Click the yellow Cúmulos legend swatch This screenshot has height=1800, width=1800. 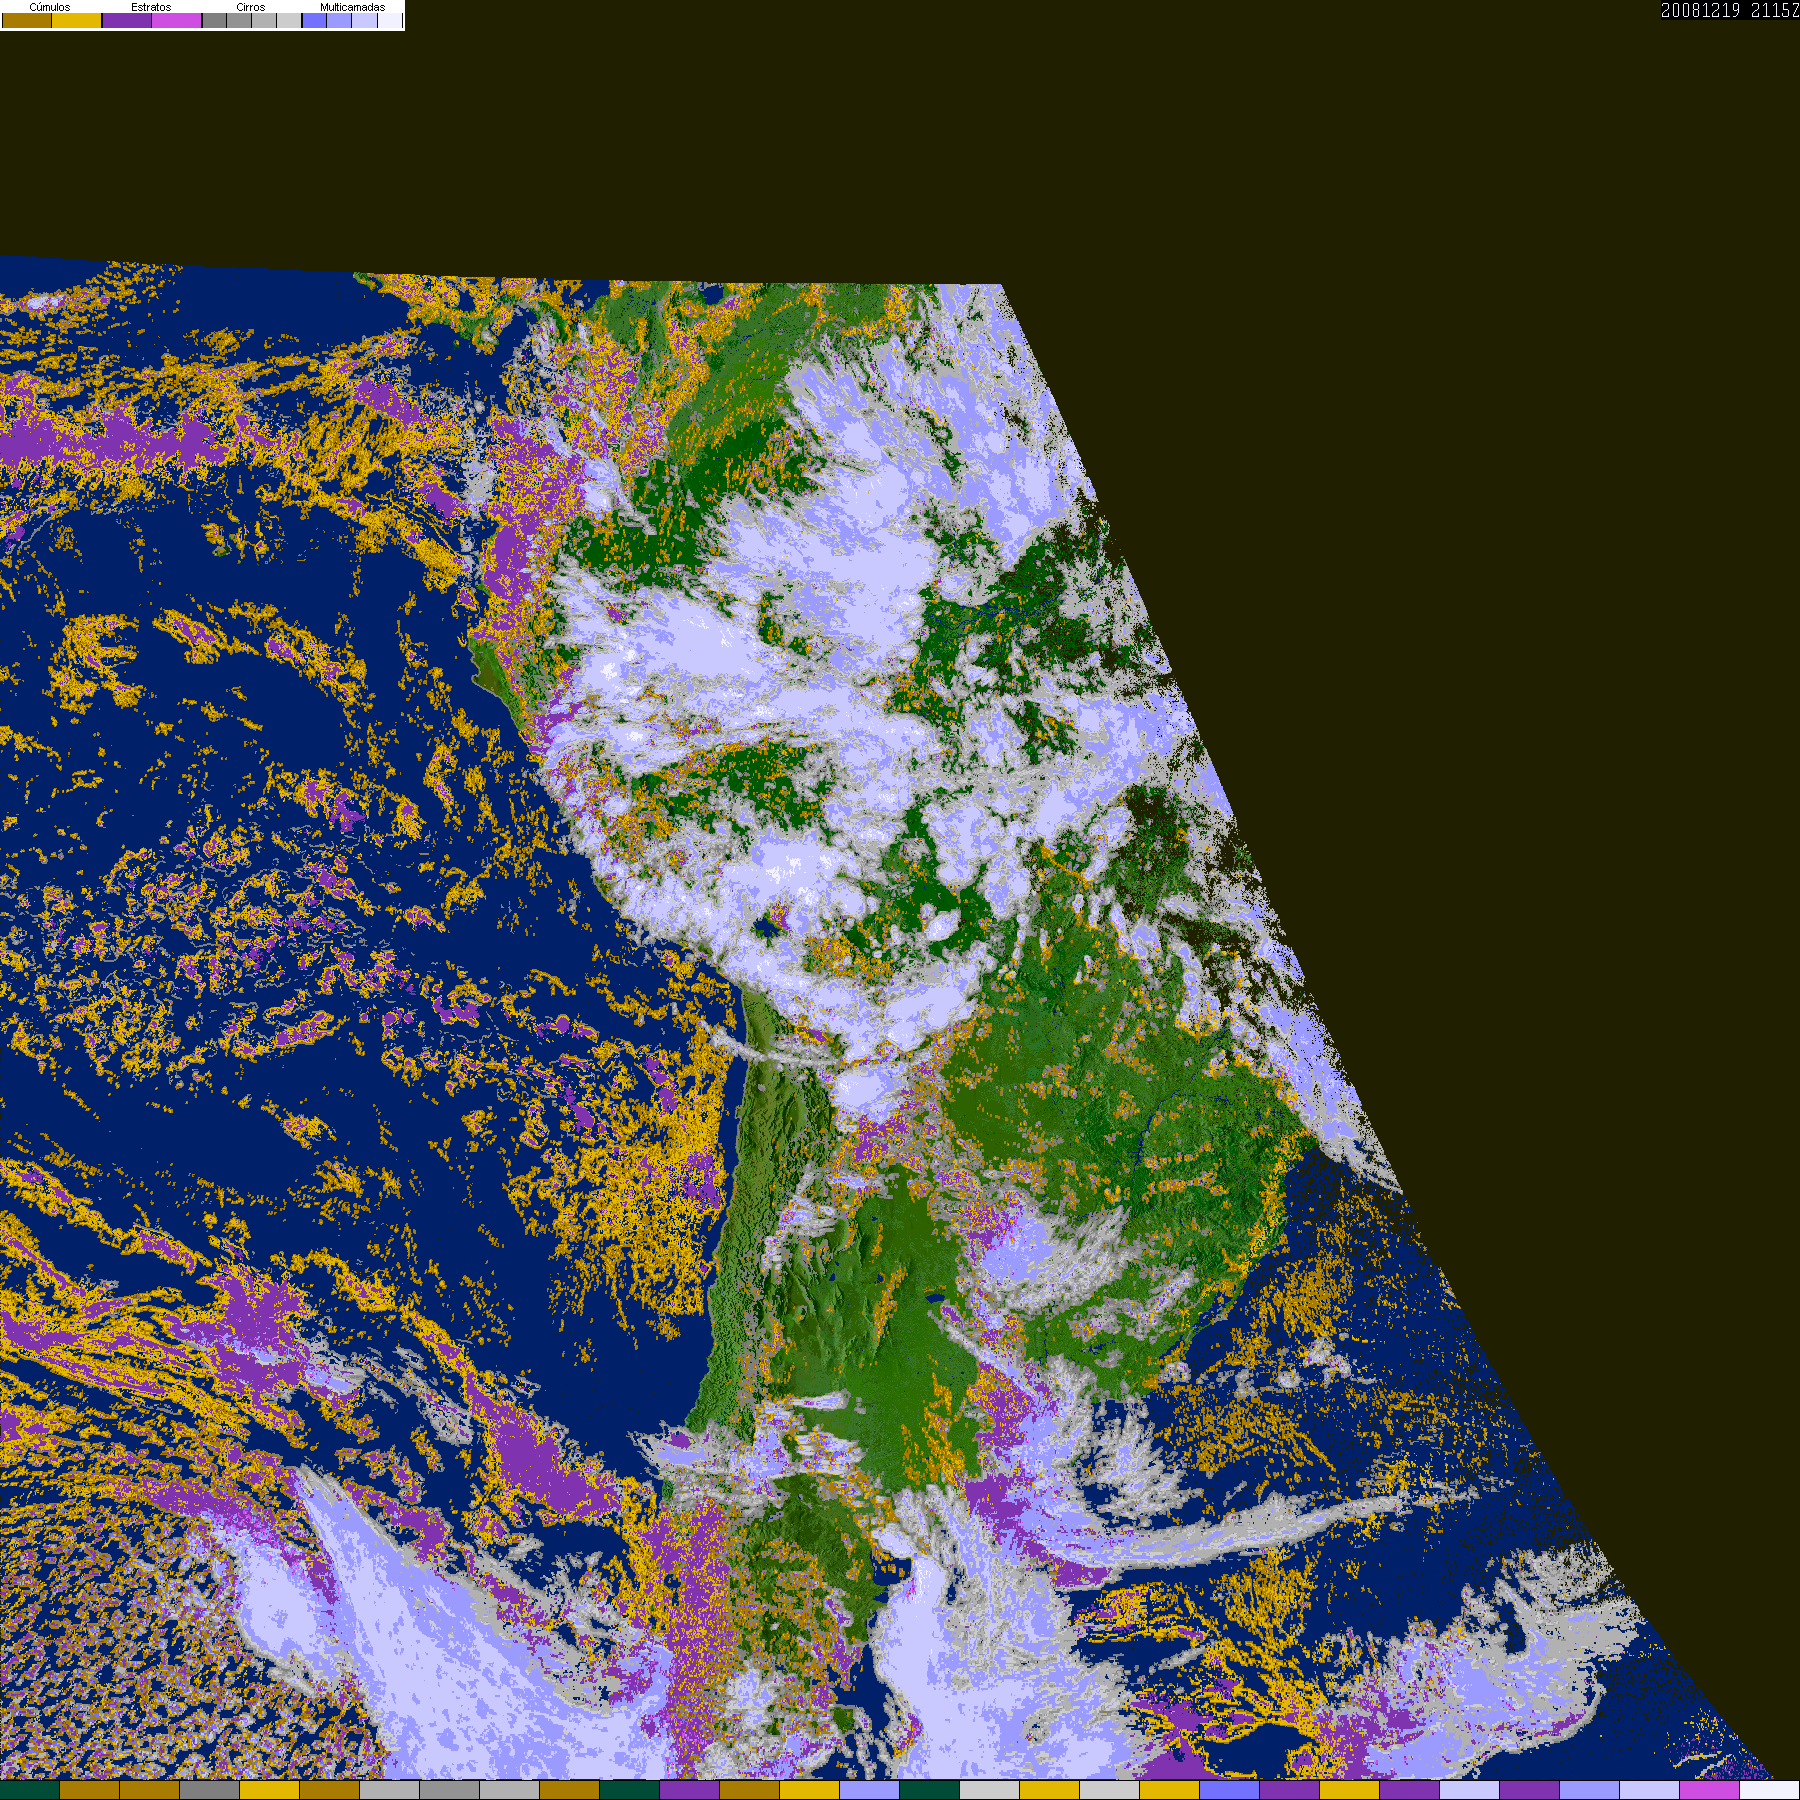77,20
